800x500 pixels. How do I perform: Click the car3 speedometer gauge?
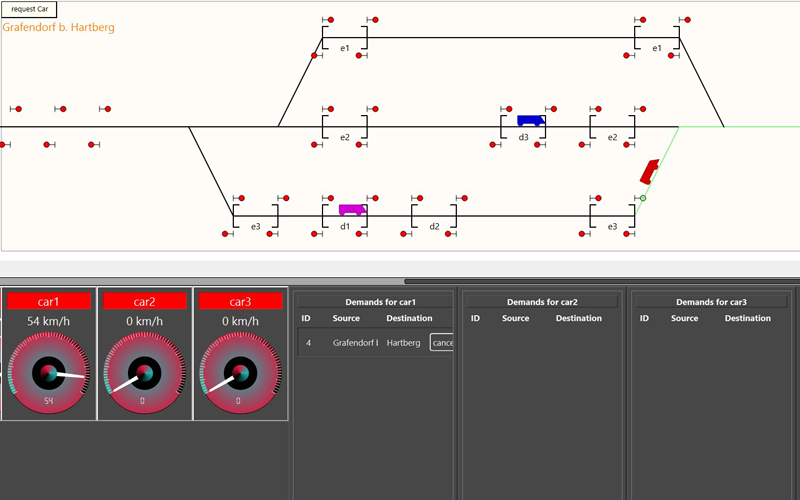[x=240, y=374]
